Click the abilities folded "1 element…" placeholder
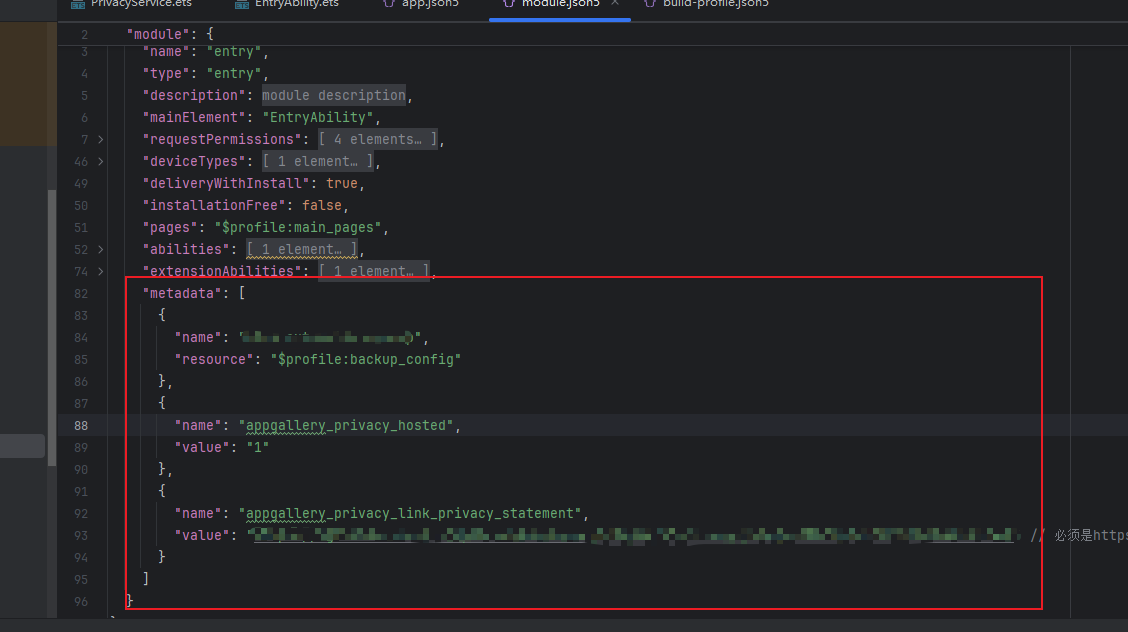Viewport: 1128px width, 632px height. point(302,250)
